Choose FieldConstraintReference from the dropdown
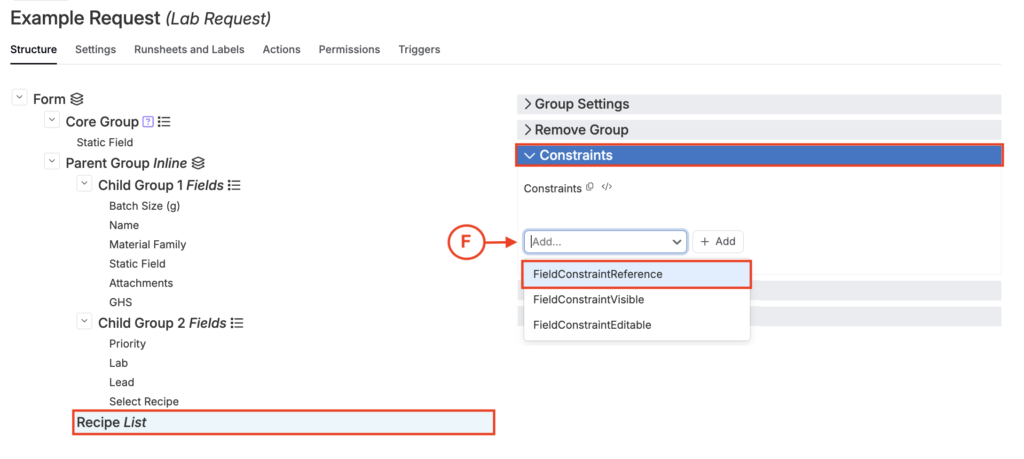1024x459 pixels. [x=637, y=274]
